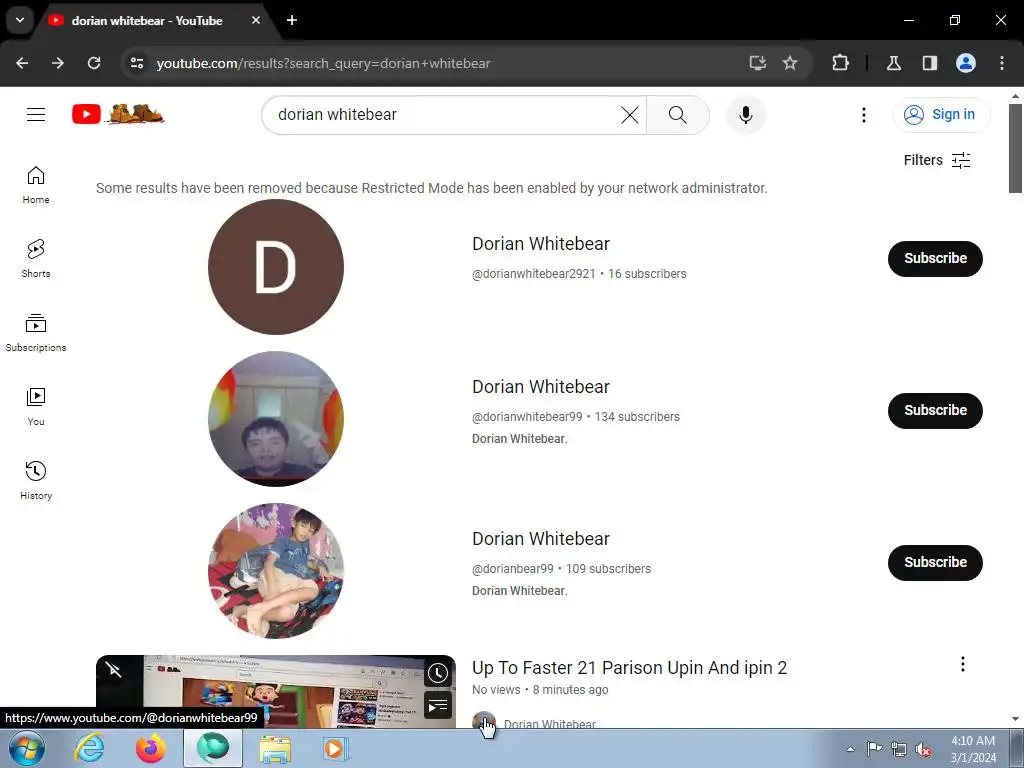Reload the YouTube page
Image resolution: width=1024 pixels, height=768 pixels.
pyautogui.click(x=94, y=63)
